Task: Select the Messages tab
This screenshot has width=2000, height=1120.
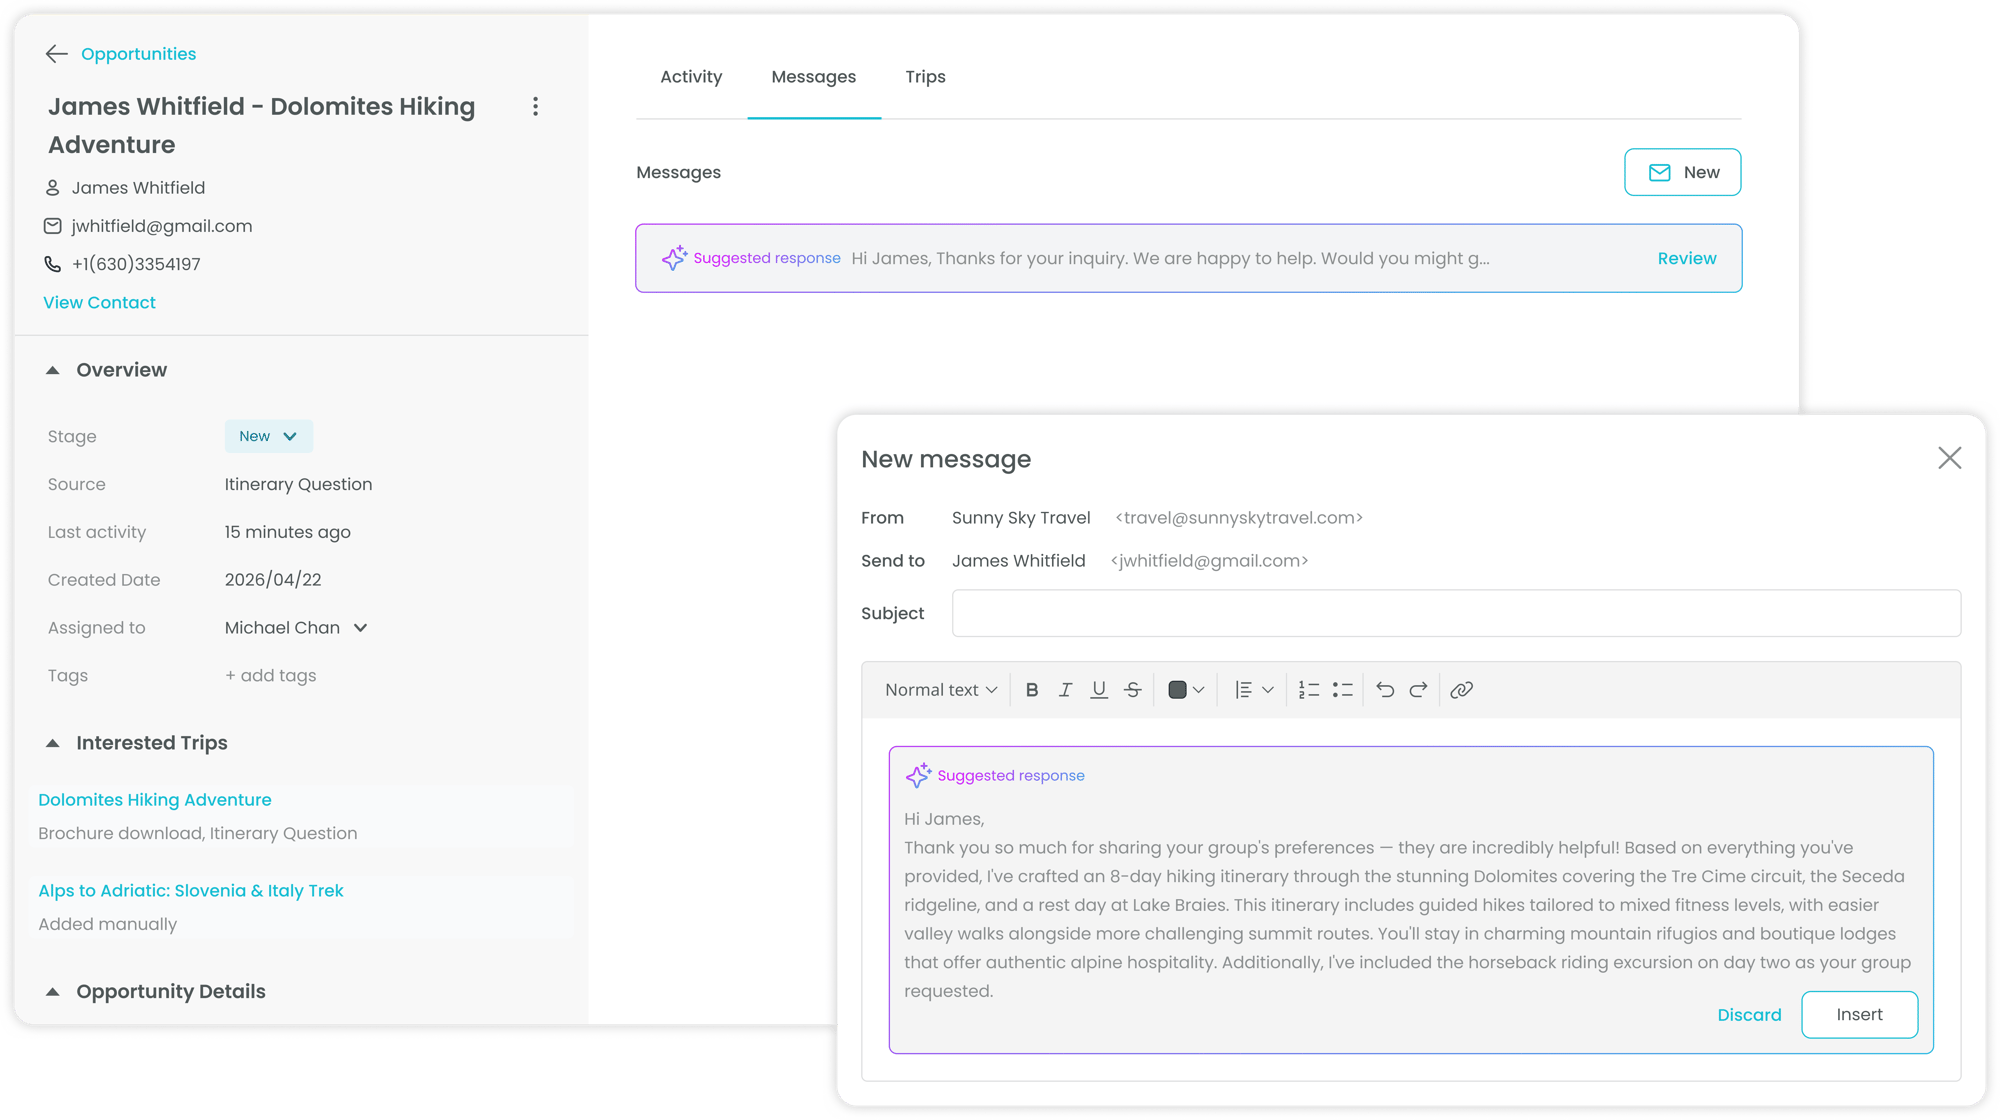Action: point(813,77)
